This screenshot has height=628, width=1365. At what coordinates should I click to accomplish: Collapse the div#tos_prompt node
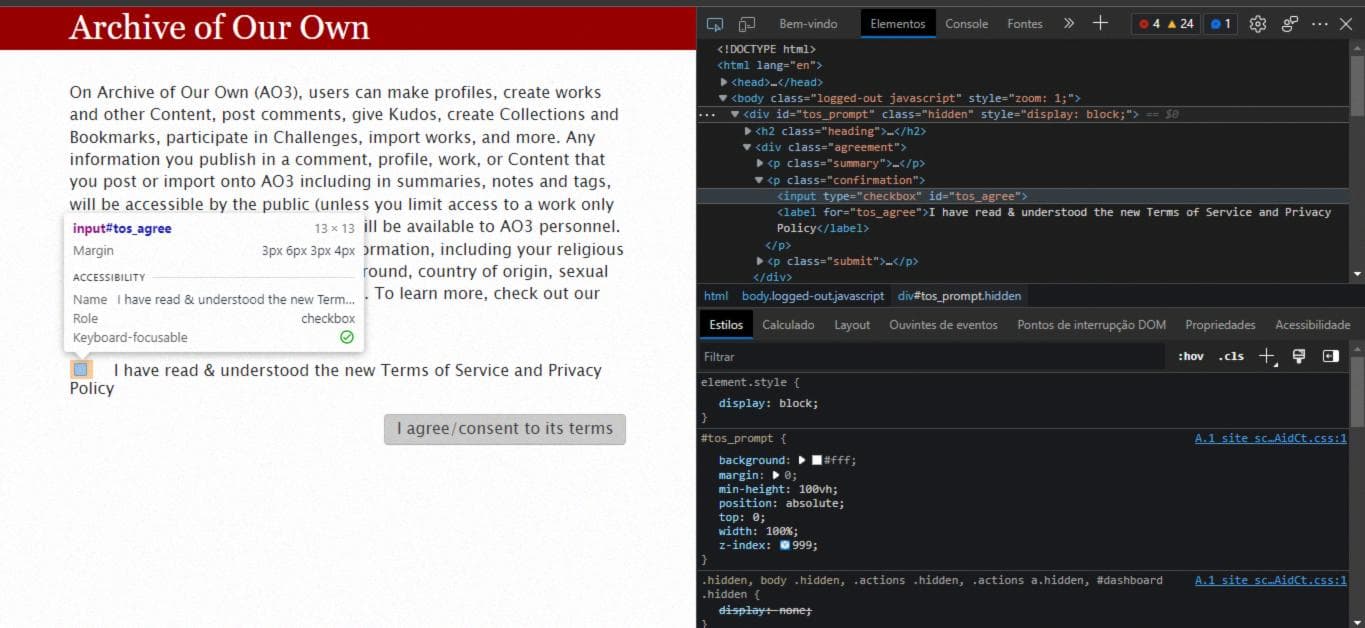click(x=735, y=114)
